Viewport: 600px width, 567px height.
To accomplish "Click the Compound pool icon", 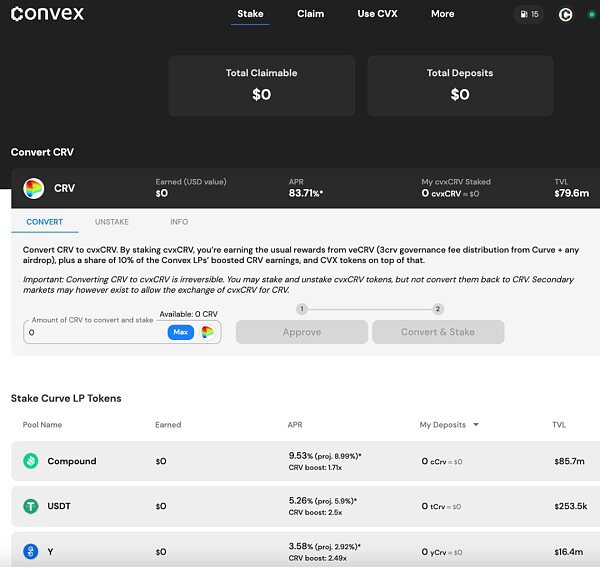I will click(31, 461).
